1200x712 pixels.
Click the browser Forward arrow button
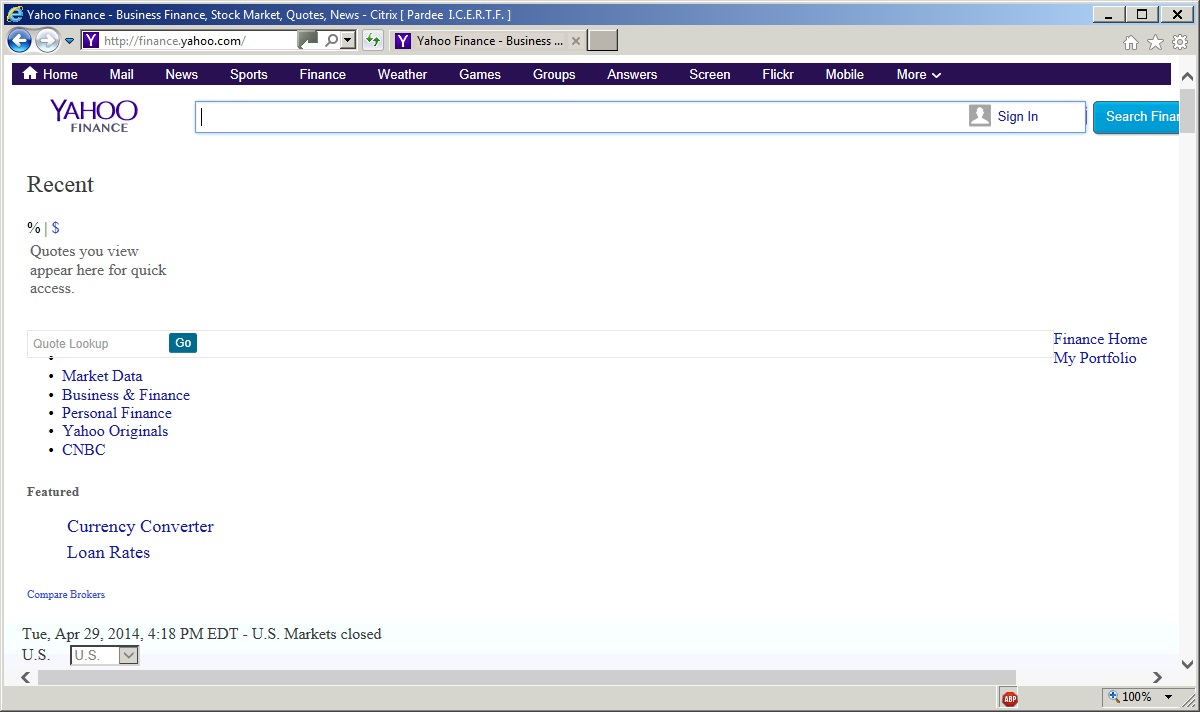(x=46, y=40)
